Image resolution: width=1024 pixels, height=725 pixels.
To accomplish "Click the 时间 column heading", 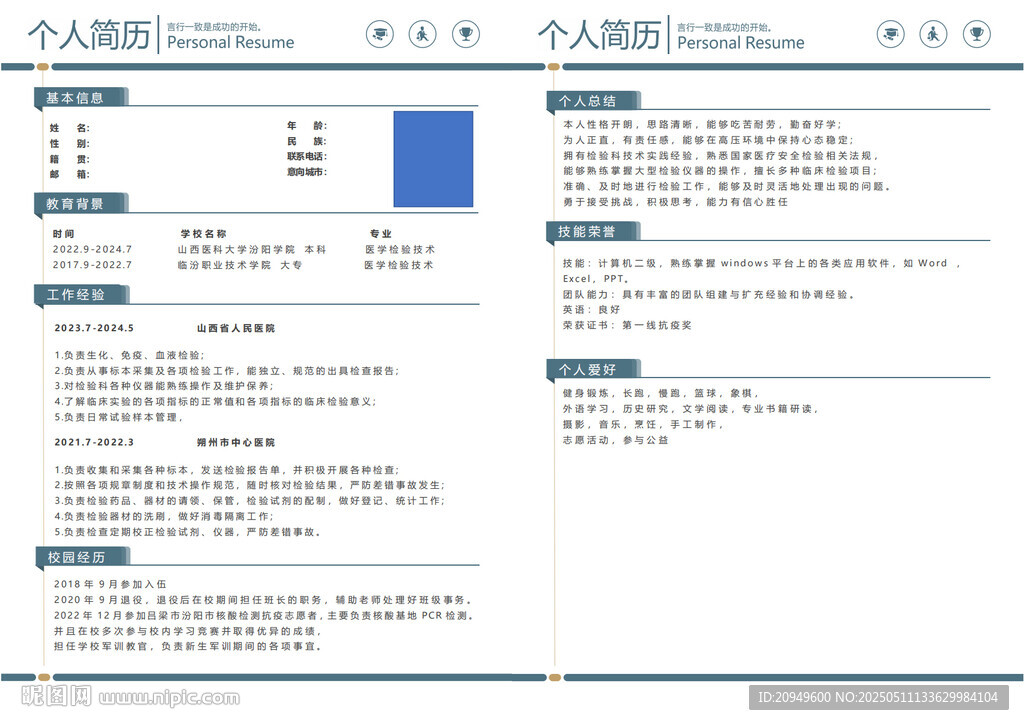I will [x=63, y=234].
